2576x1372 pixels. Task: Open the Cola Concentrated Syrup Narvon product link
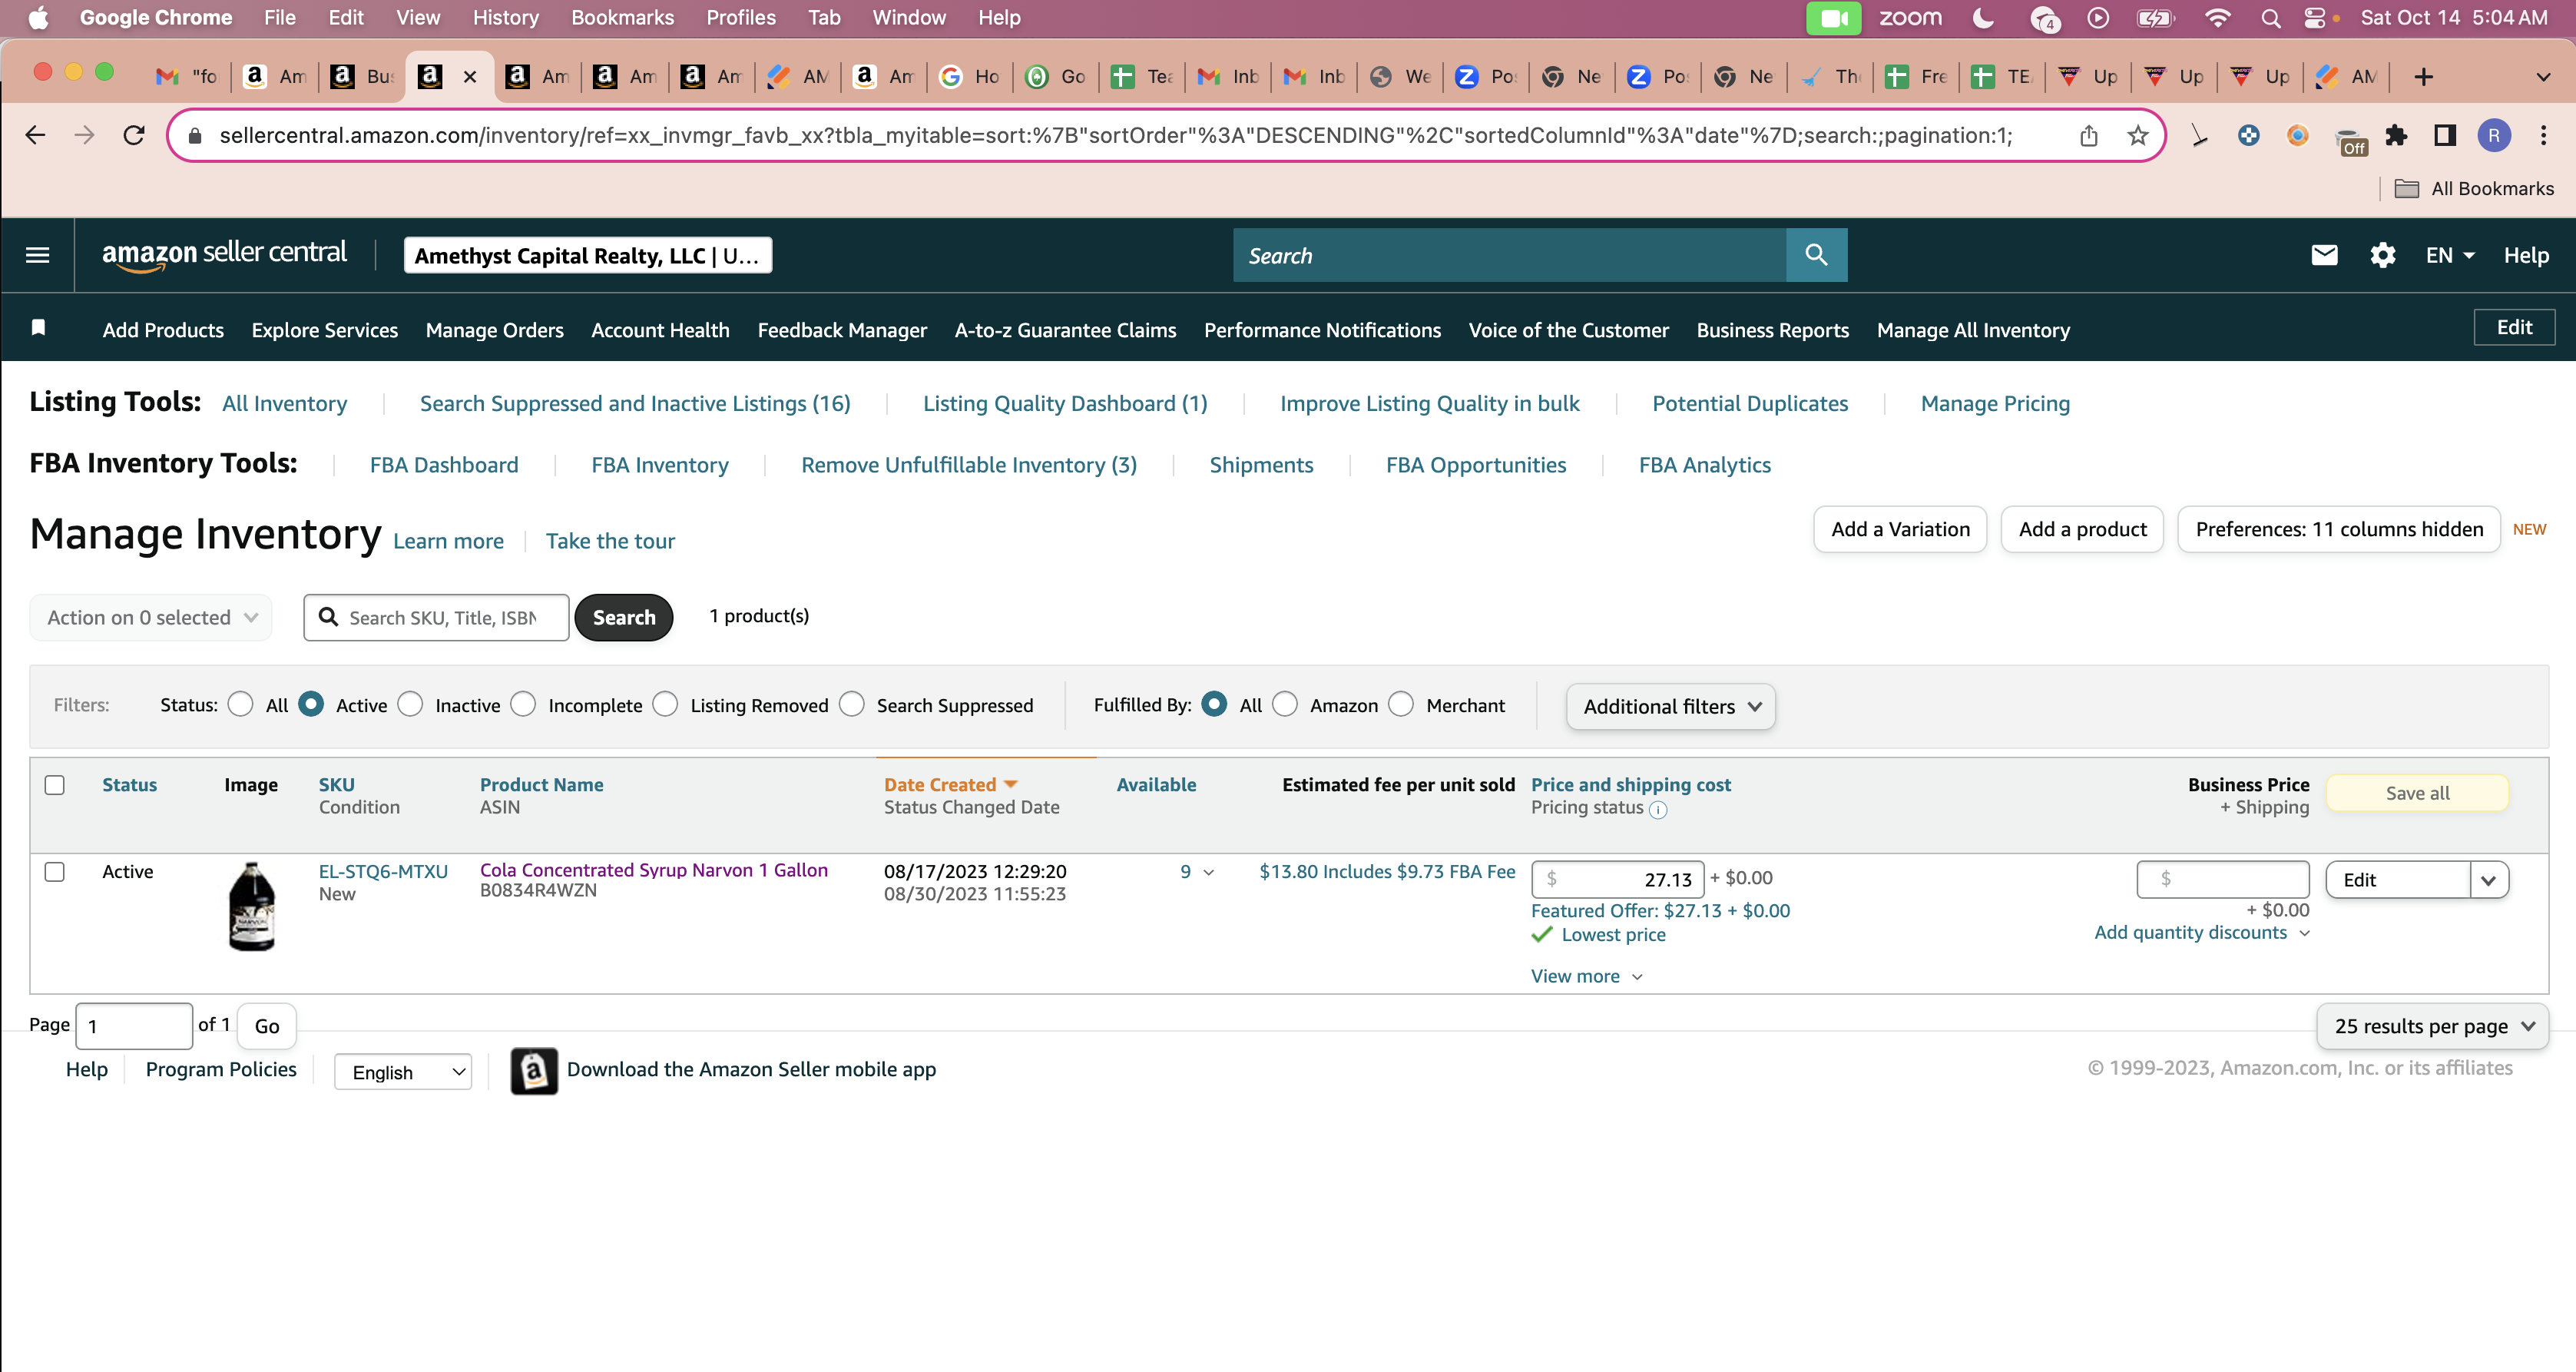(654, 870)
